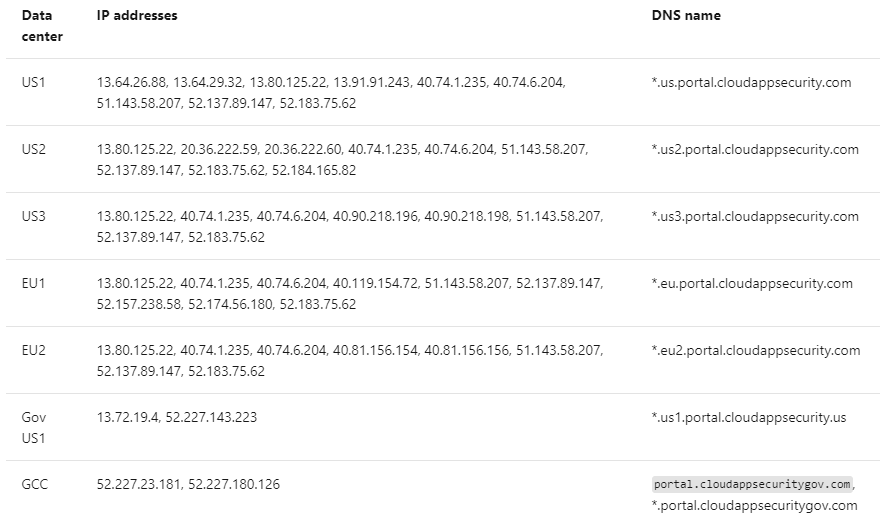Click the "DNS name" column header
Viewport: 880px width, 529px height.
[685, 16]
